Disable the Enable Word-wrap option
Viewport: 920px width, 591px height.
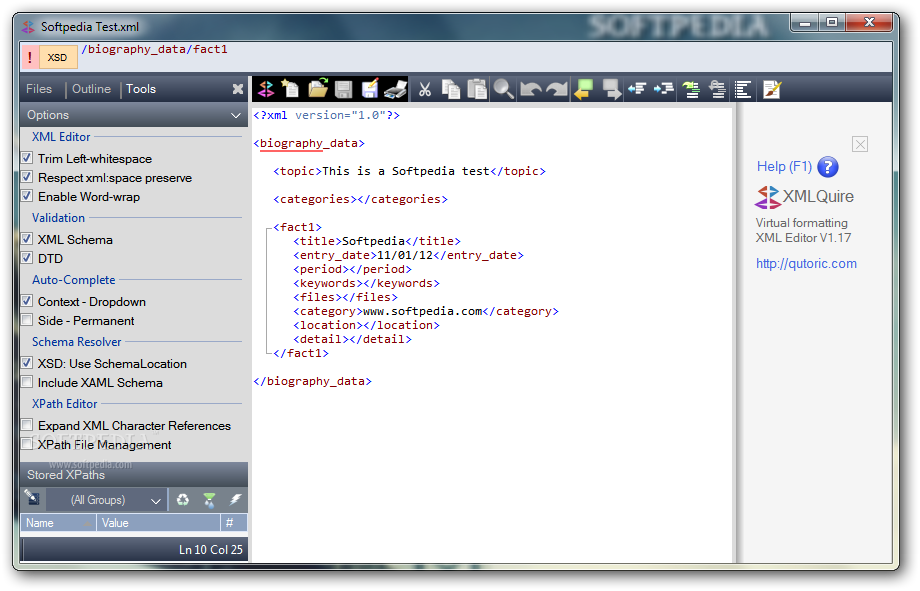(27, 196)
